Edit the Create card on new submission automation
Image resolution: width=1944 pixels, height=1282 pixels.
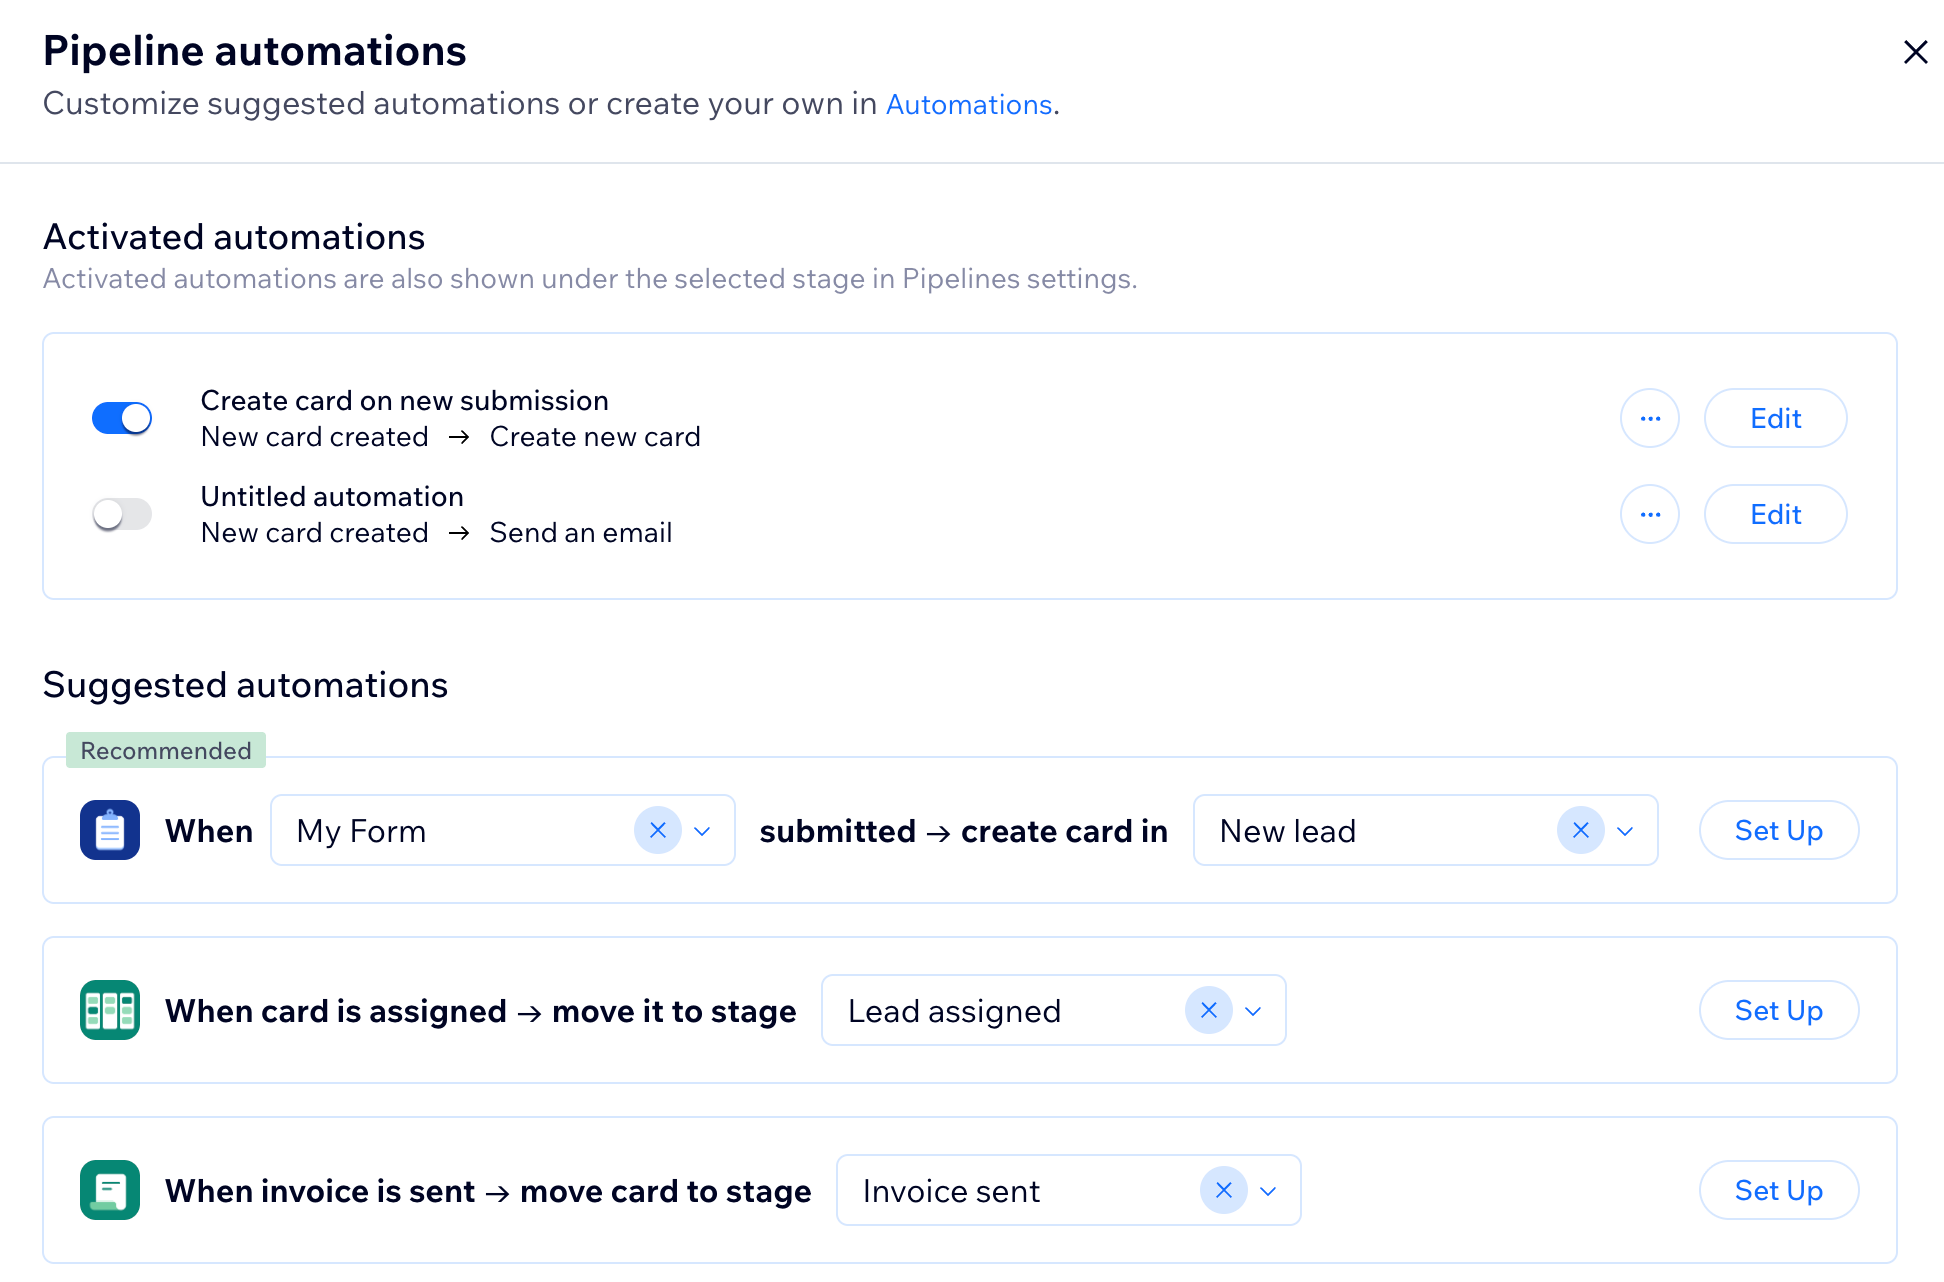[x=1775, y=418]
